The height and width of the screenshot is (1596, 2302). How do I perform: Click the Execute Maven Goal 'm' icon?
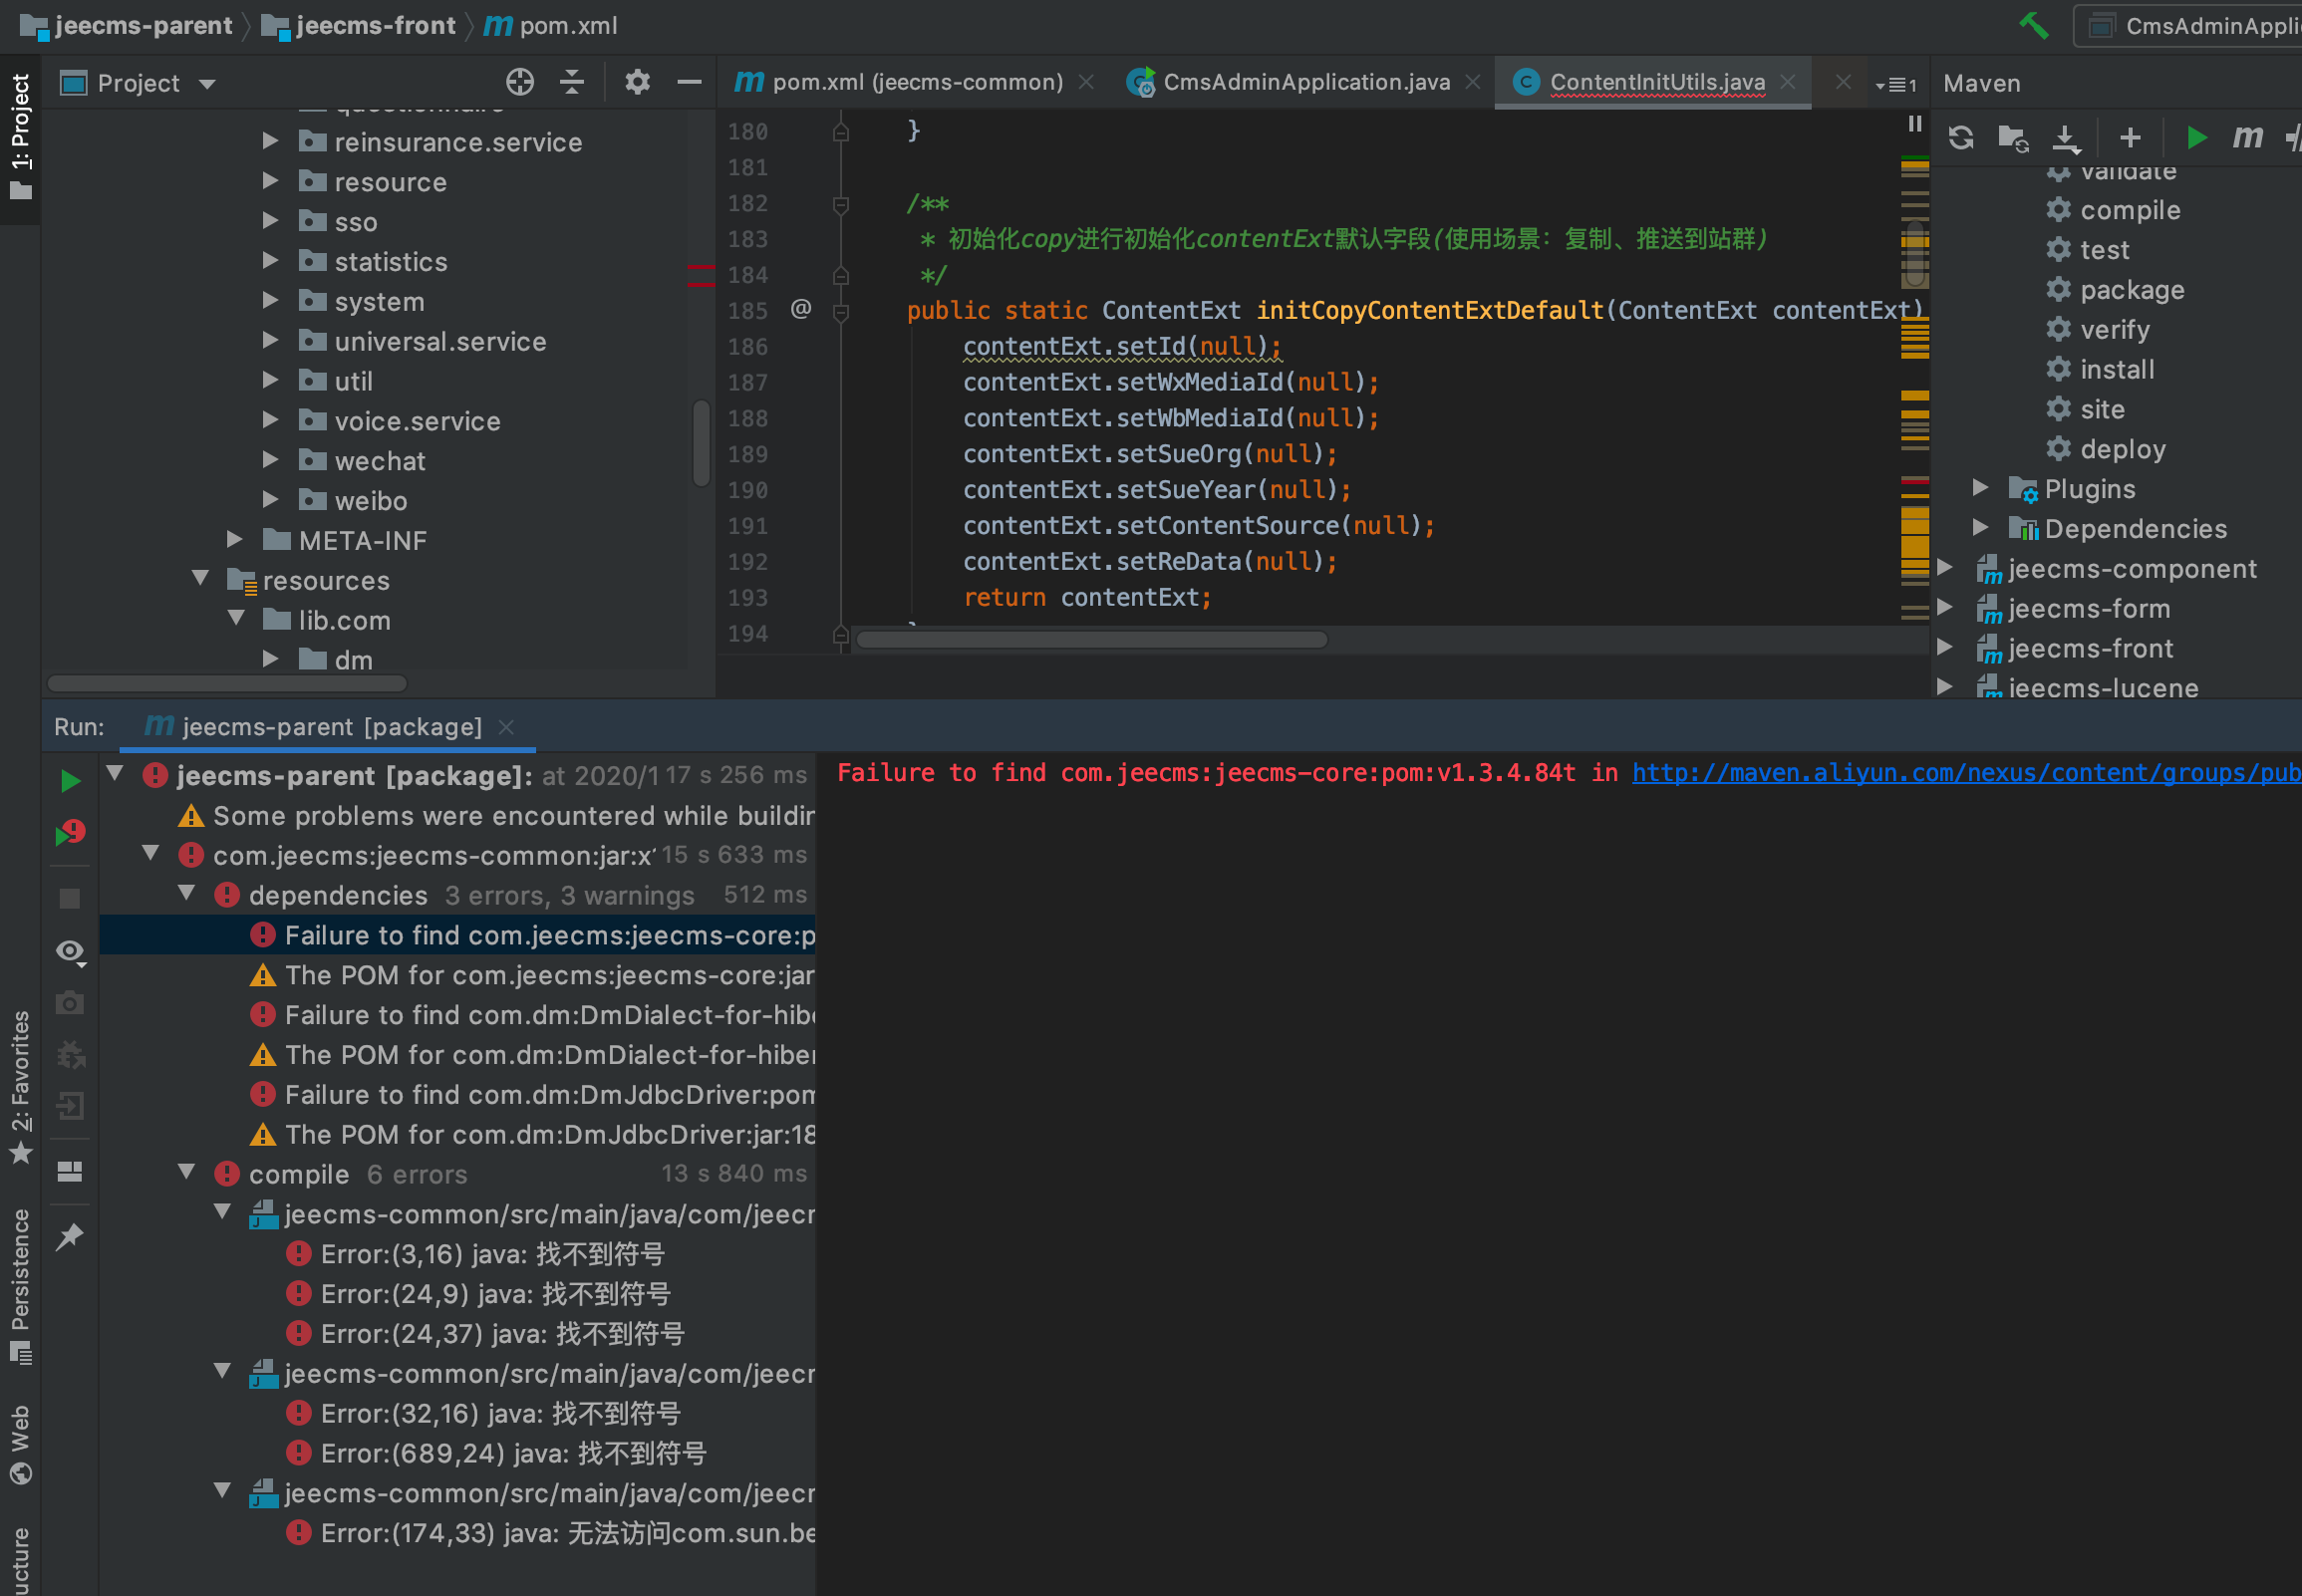coord(2247,137)
